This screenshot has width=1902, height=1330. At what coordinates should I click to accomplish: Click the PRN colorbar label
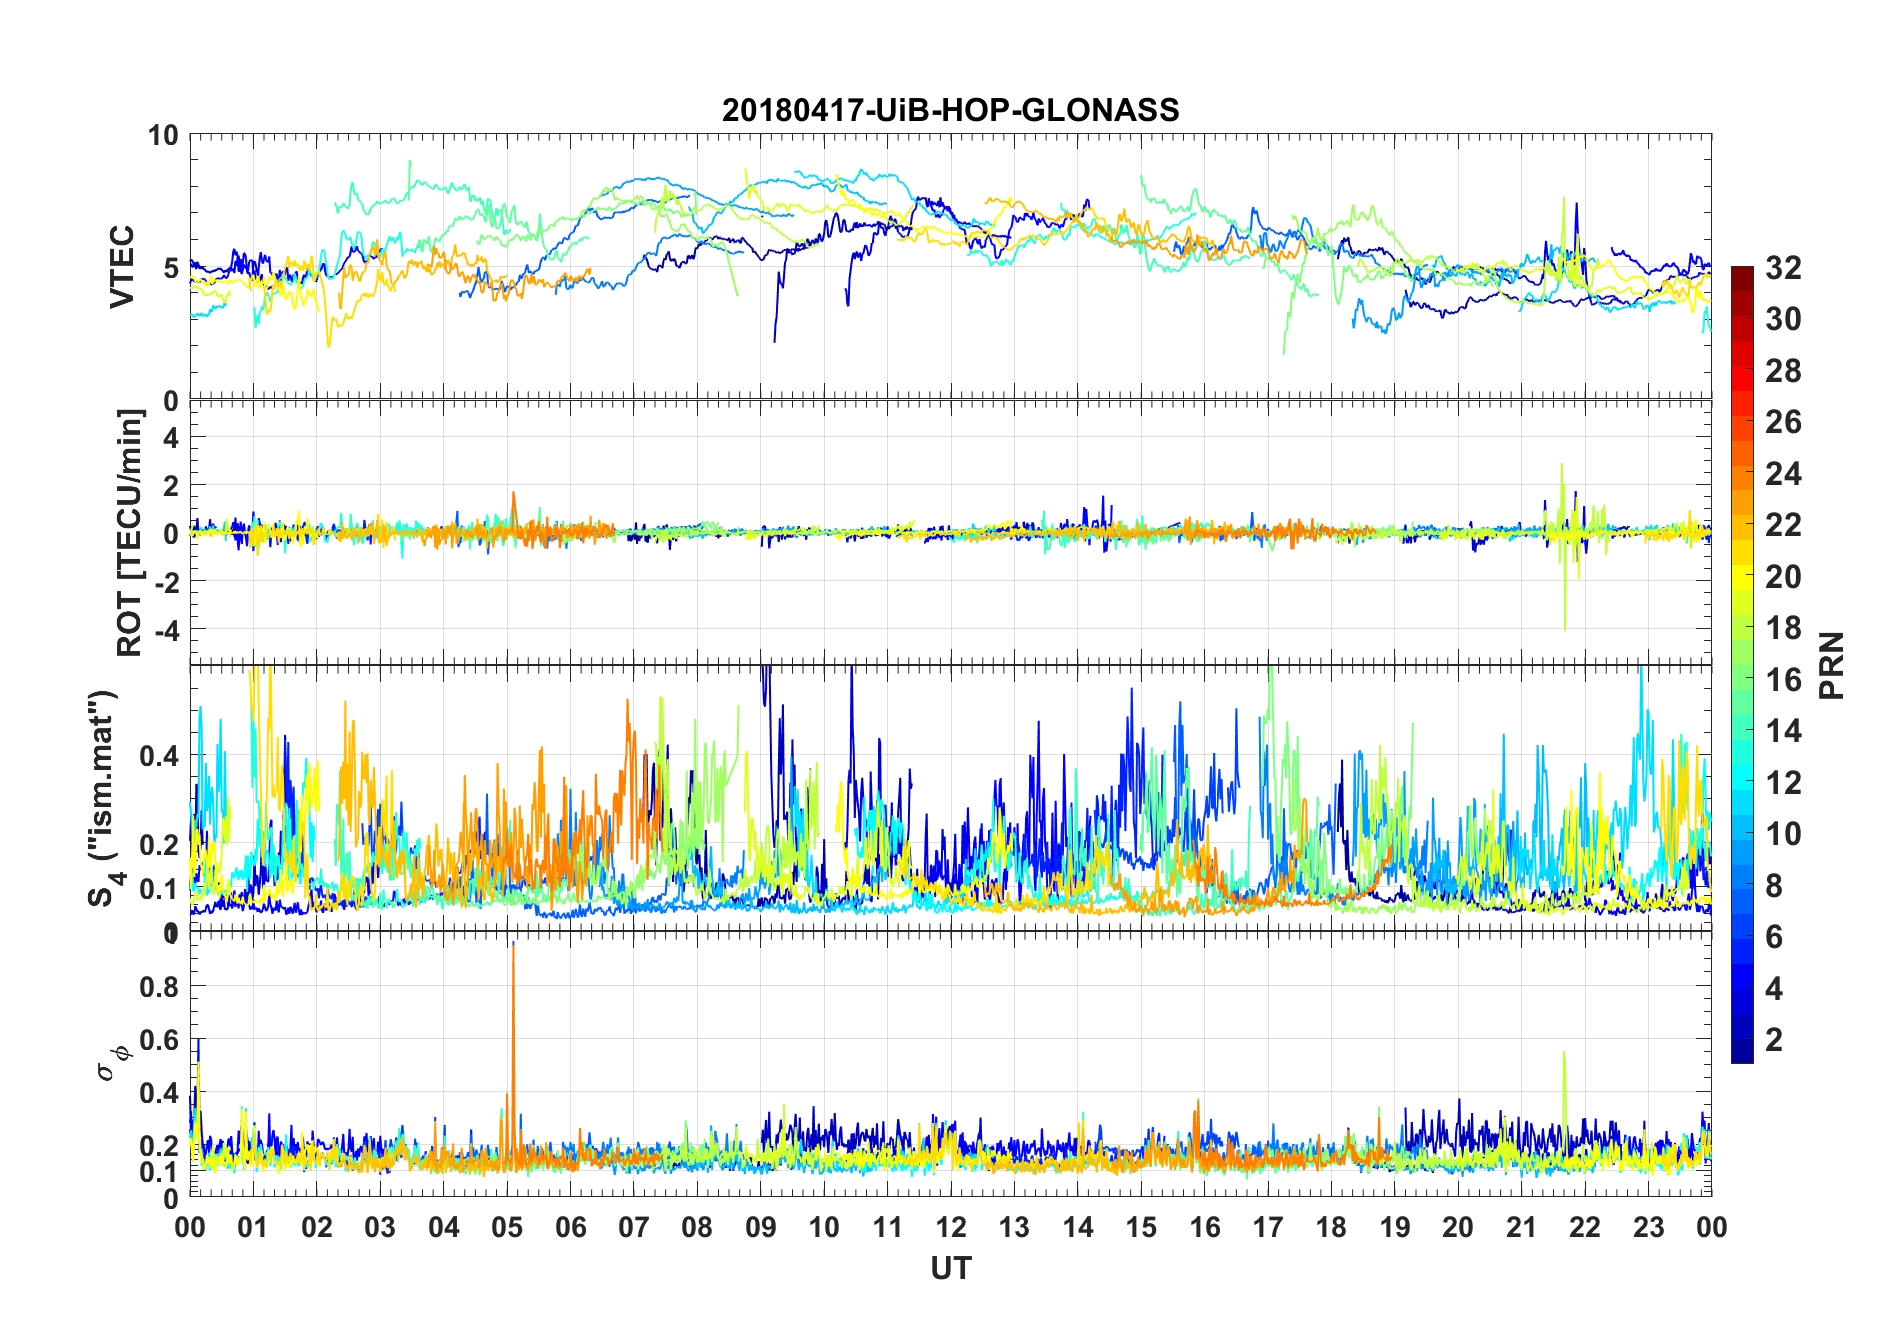pyautogui.click(x=1832, y=665)
